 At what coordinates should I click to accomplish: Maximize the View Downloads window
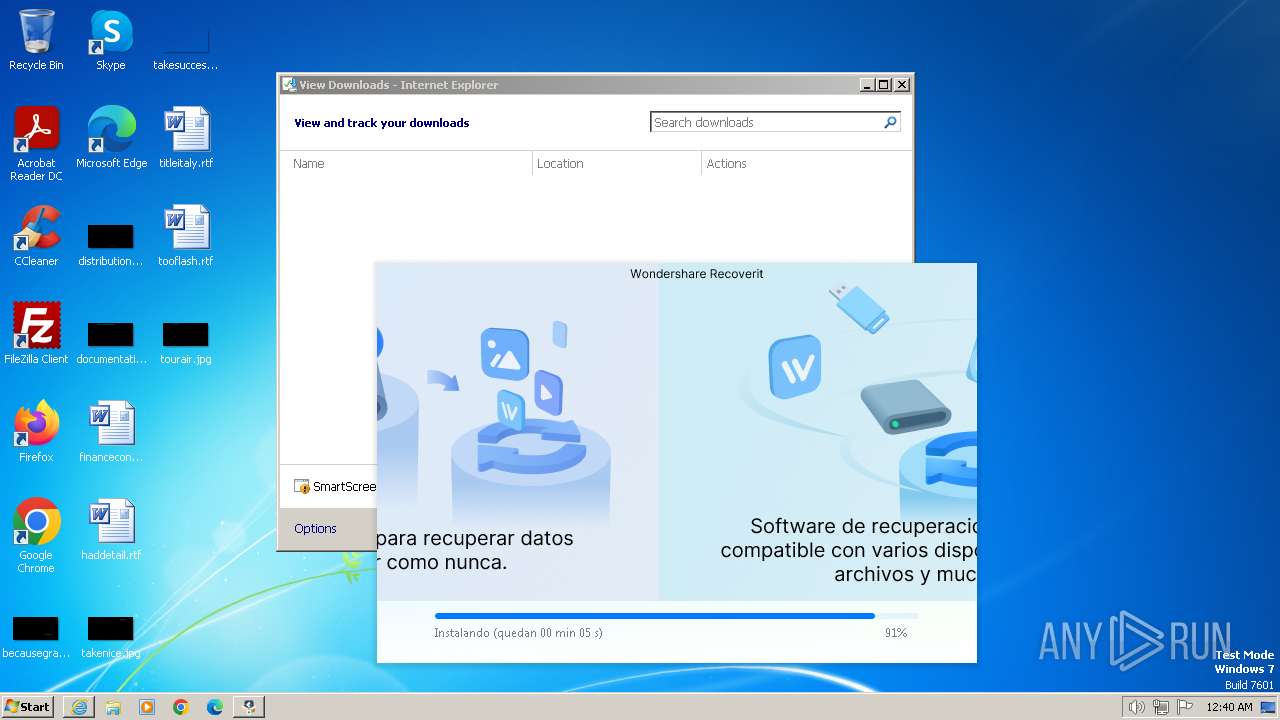coord(884,85)
